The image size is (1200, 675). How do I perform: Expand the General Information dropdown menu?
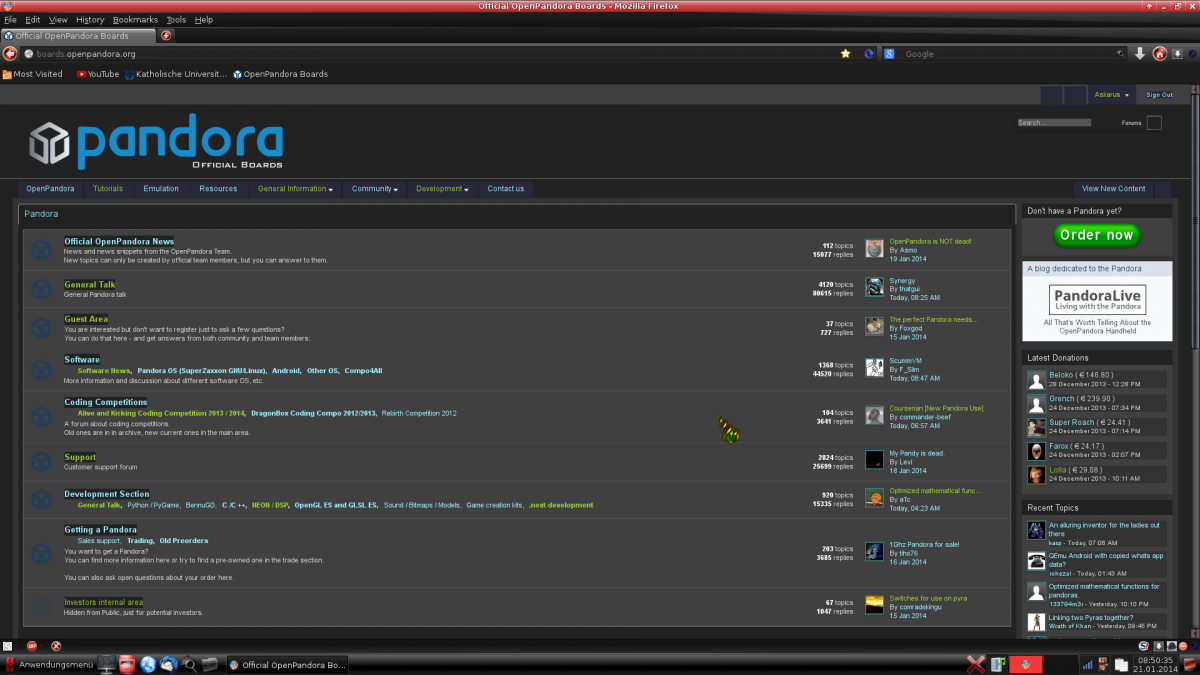(295, 188)
